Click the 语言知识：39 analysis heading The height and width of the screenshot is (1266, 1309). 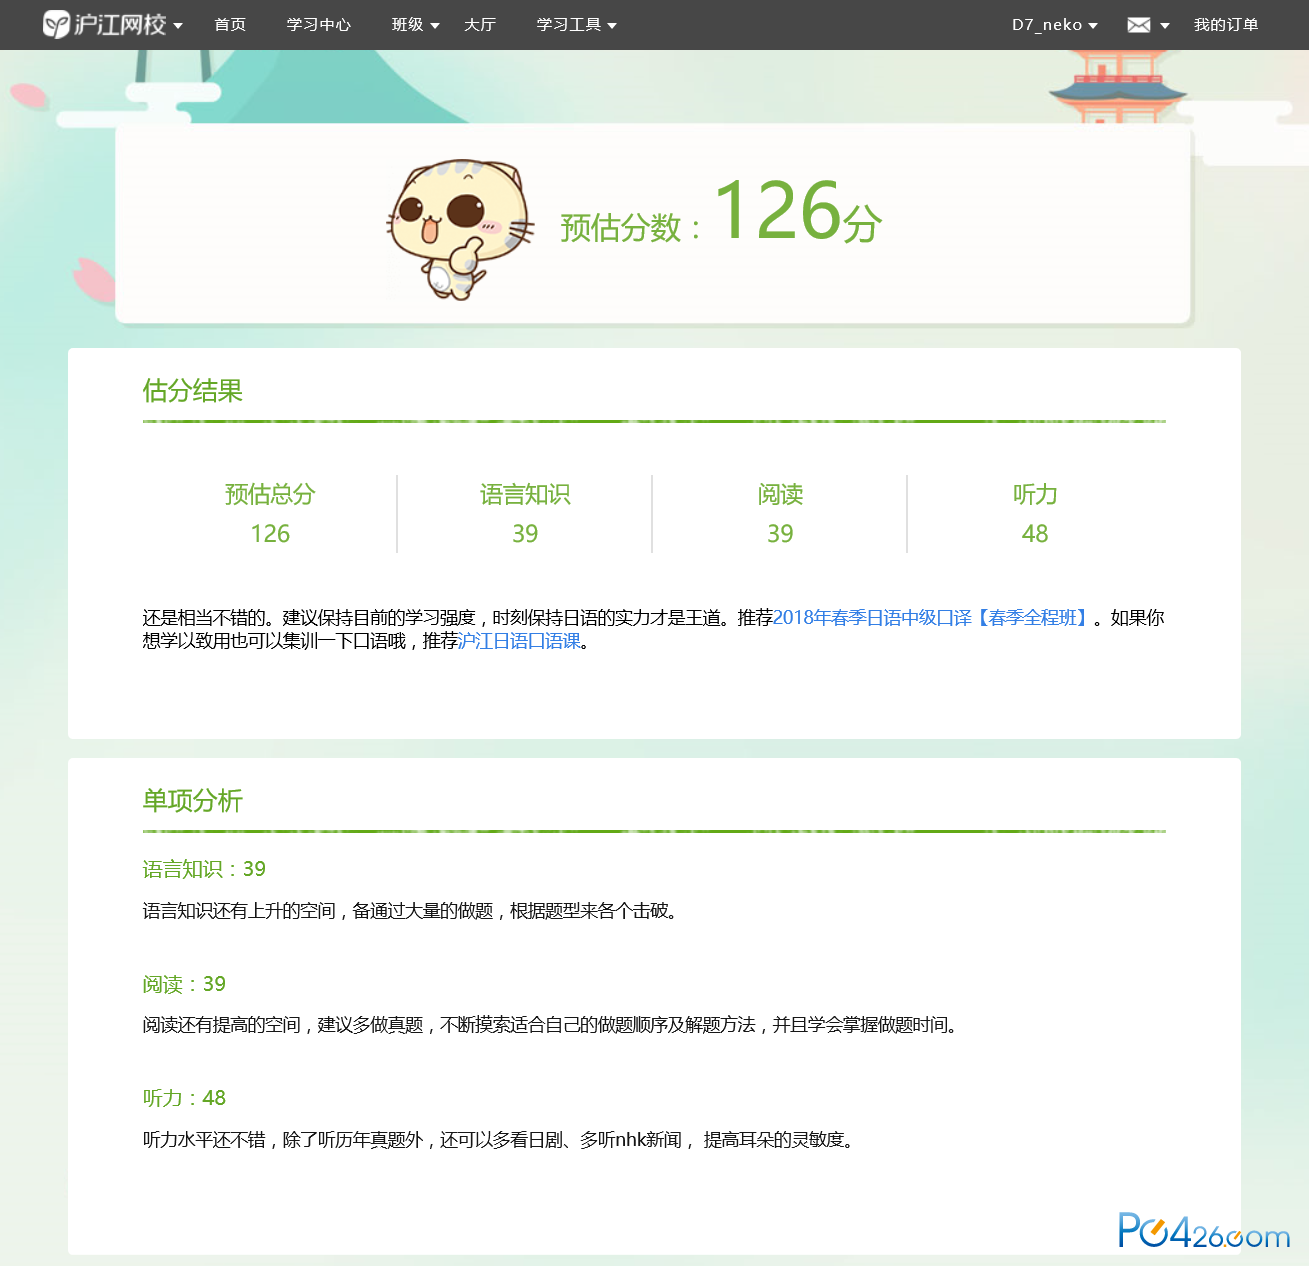pyautogui.click(x=204, y=869)
